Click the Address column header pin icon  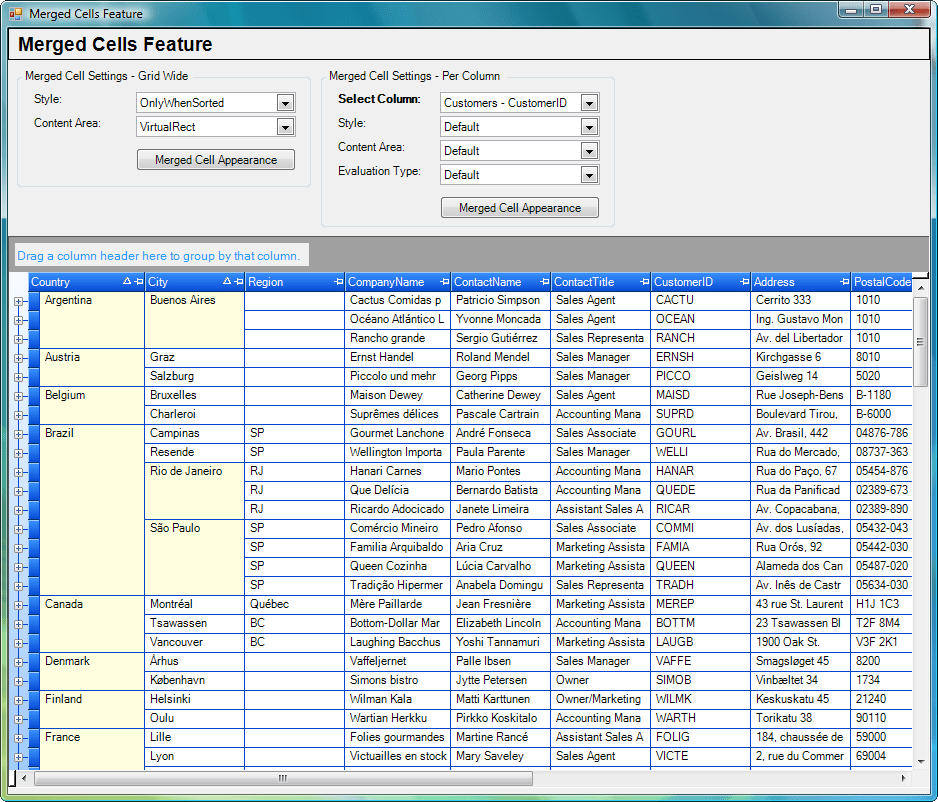pyautogui.click(x=843, y=283)
